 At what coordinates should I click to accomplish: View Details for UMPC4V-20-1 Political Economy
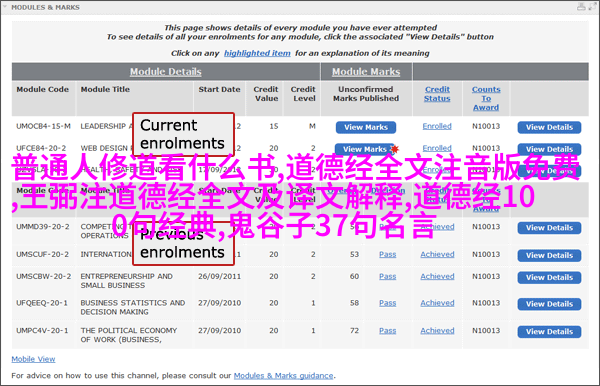(x=549, y=332)
